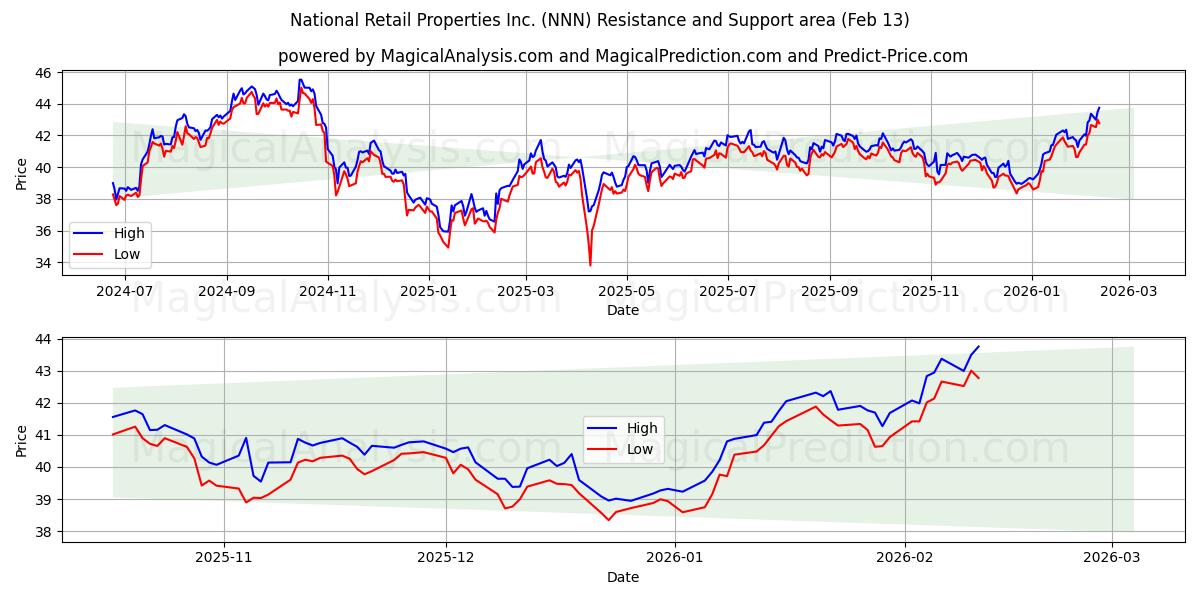Click the 2025-11 date tick on top chart

(931, 291)
